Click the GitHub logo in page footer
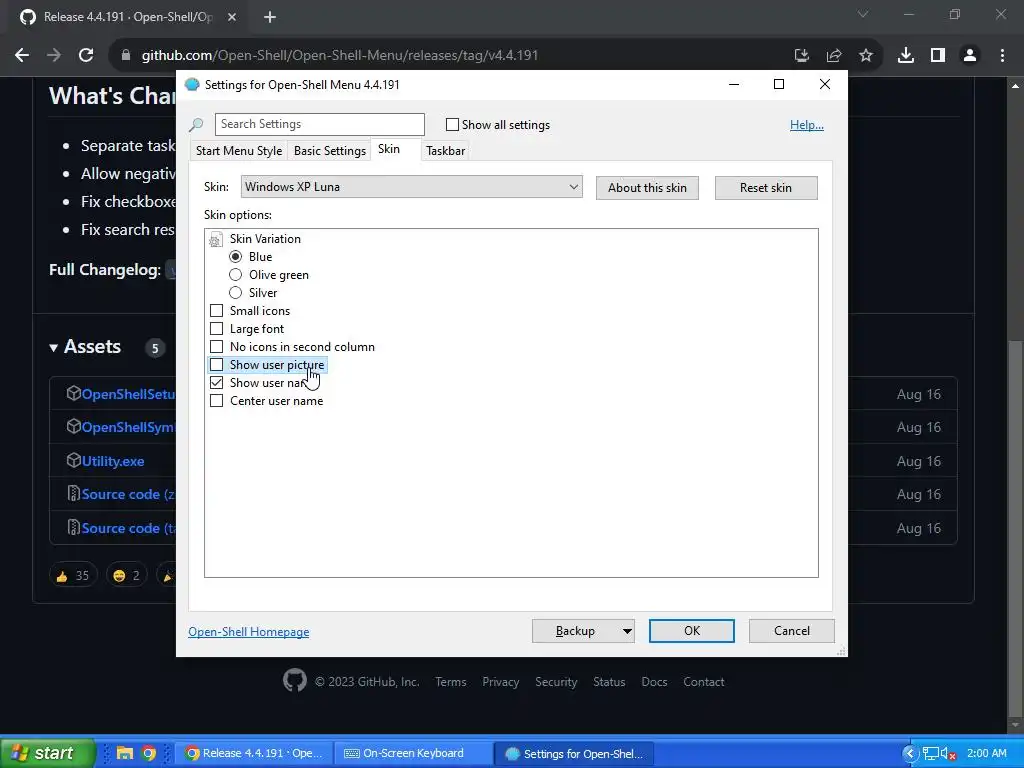The image size is (1024, 768). [x=295, y=680]
